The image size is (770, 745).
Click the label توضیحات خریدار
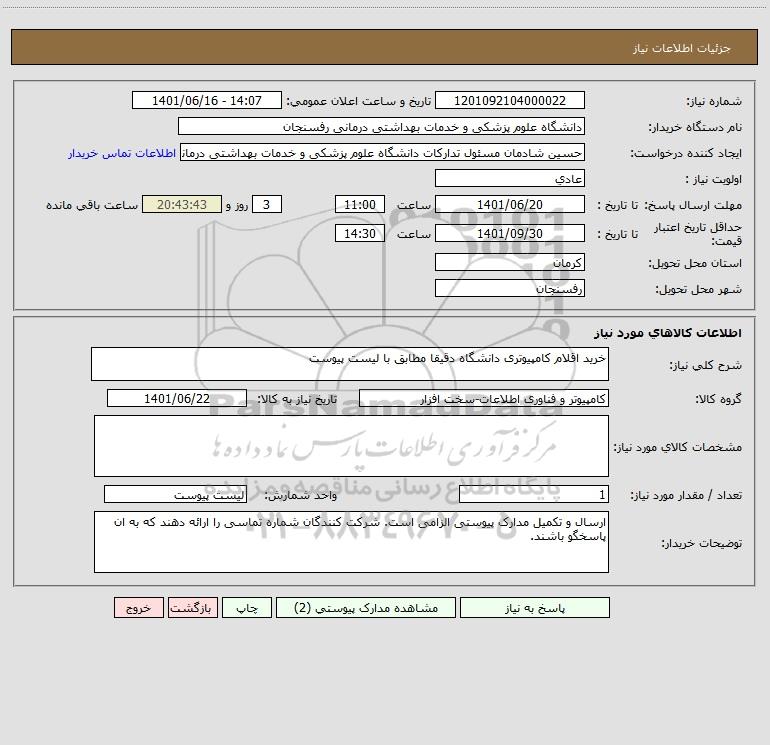pos(701,544)
